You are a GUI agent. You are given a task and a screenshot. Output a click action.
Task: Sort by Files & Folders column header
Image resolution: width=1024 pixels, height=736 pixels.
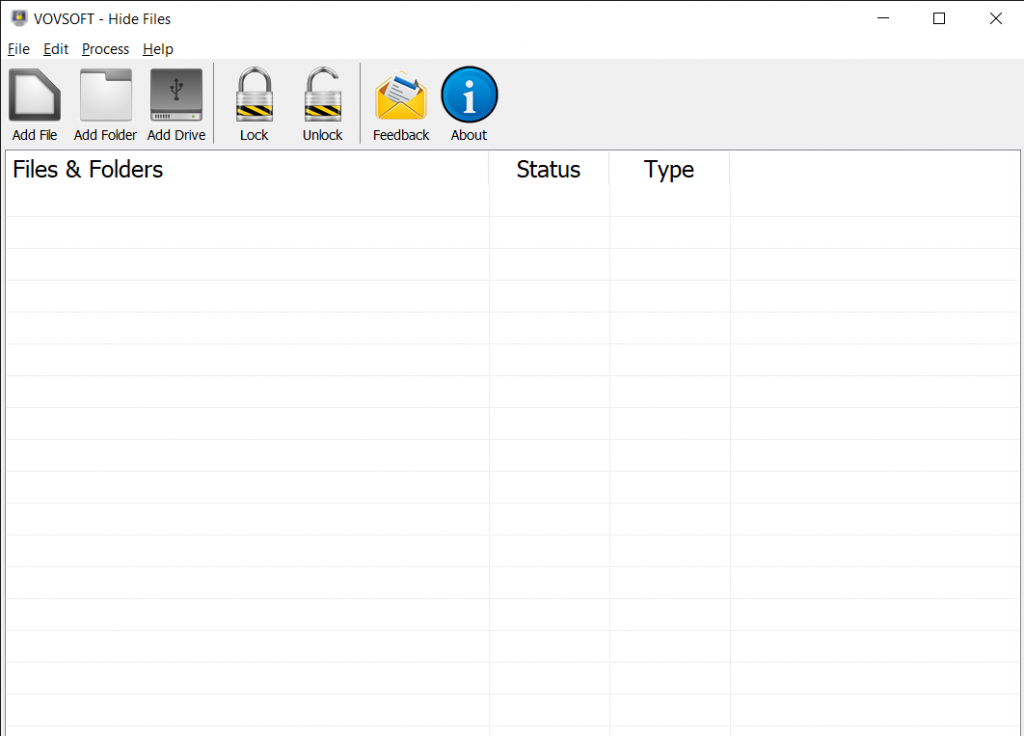(x=248, y=169)
